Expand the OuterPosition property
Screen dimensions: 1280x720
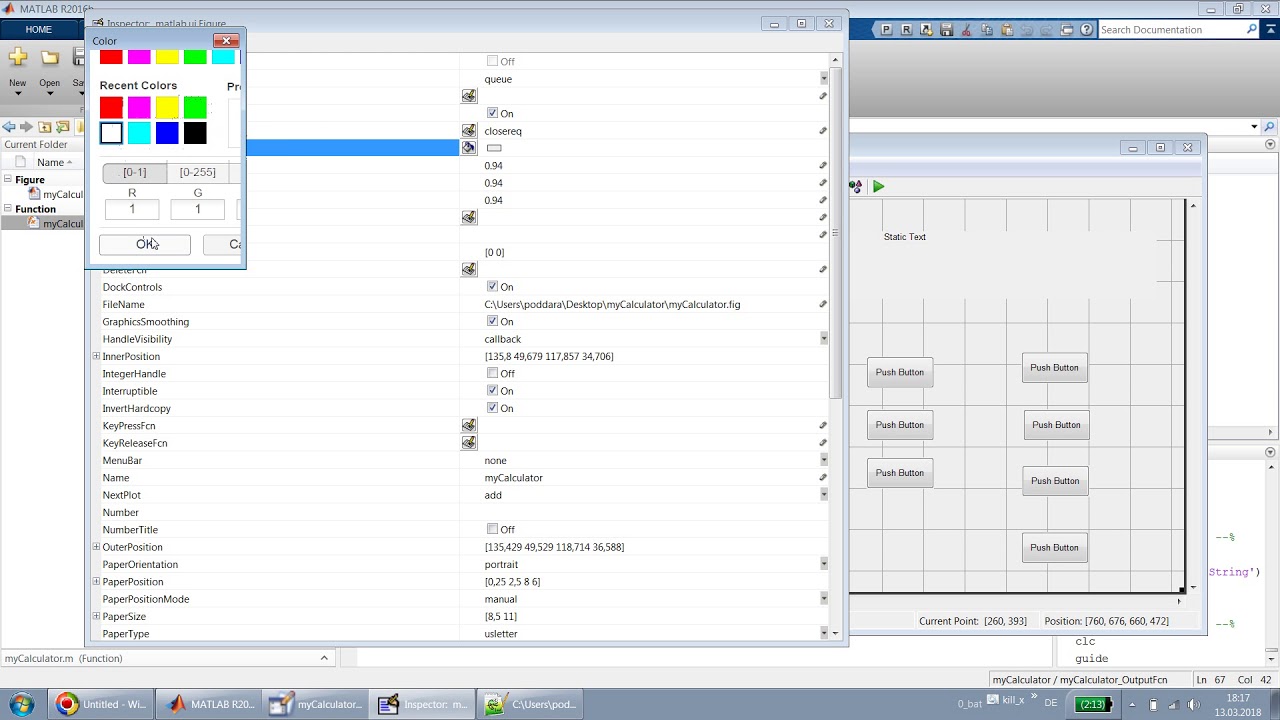click(96, 547)
